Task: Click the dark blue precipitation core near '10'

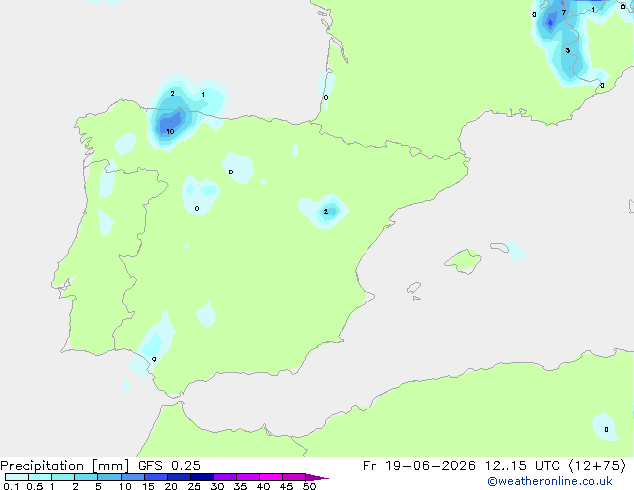Action: [171, 120]
